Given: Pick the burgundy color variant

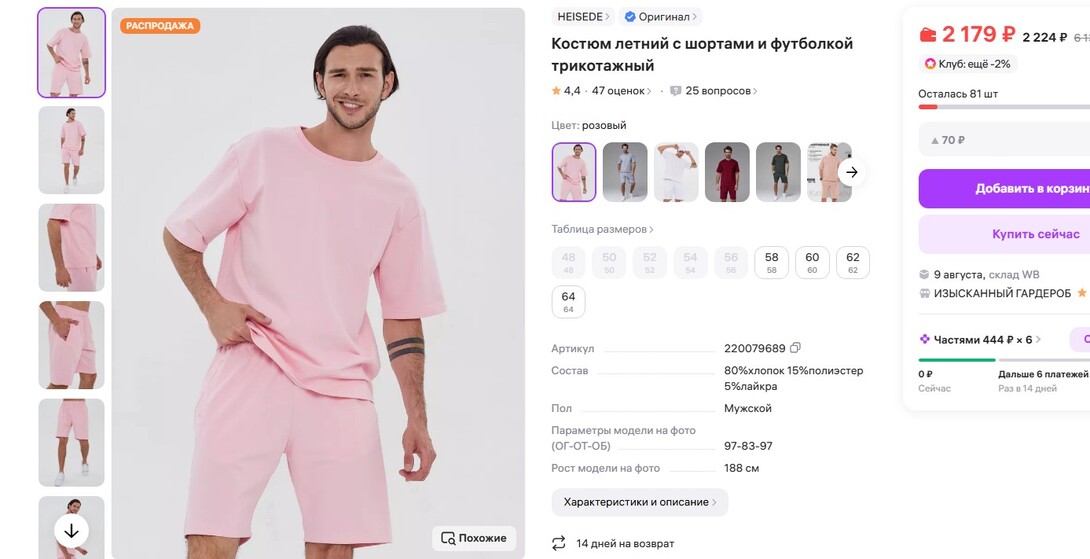Looking at the screenshot, I should 727,172.
